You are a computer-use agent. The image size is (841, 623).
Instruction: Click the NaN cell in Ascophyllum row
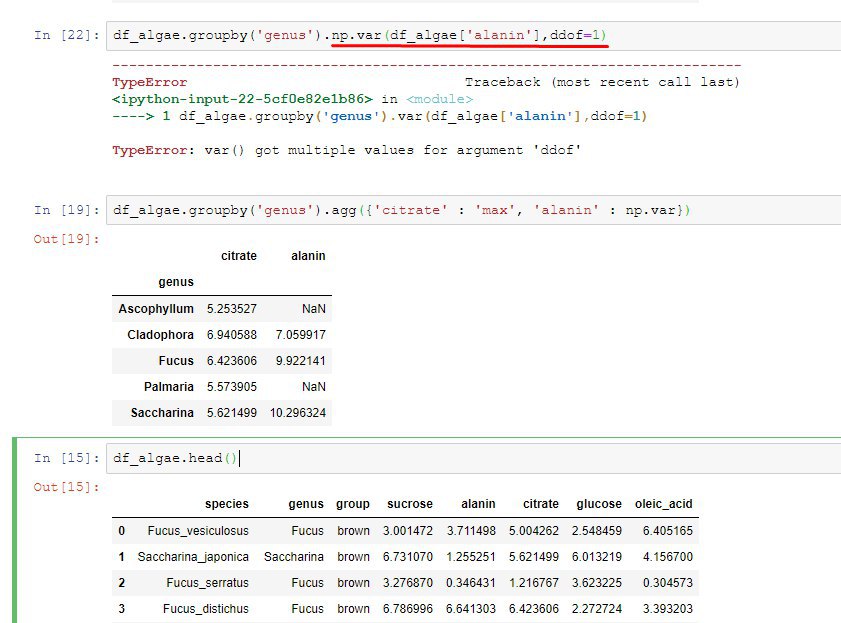[x=314, y=309]
